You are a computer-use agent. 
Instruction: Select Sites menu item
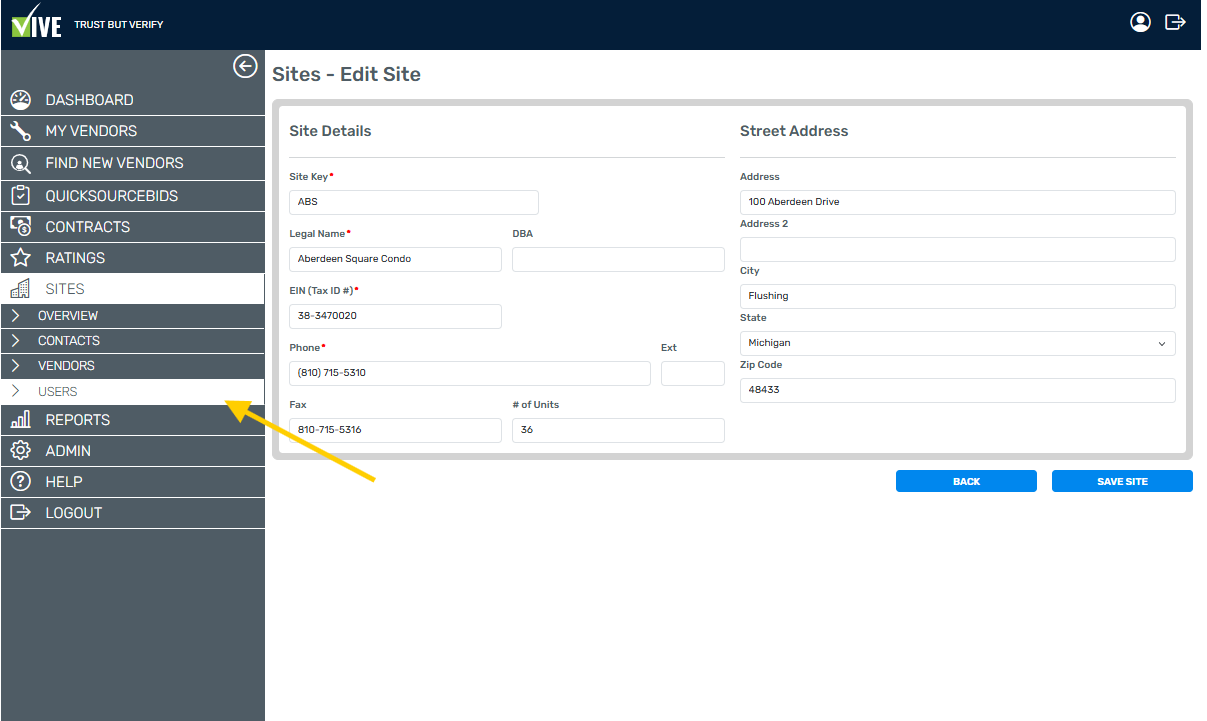[132, 289]
